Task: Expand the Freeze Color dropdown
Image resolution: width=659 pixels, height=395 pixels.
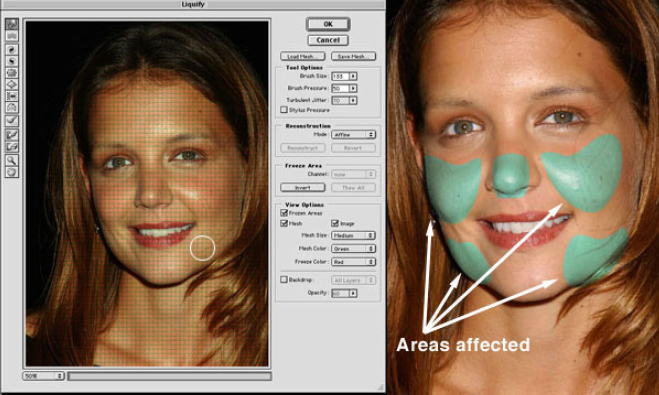Action: point(353,261)
